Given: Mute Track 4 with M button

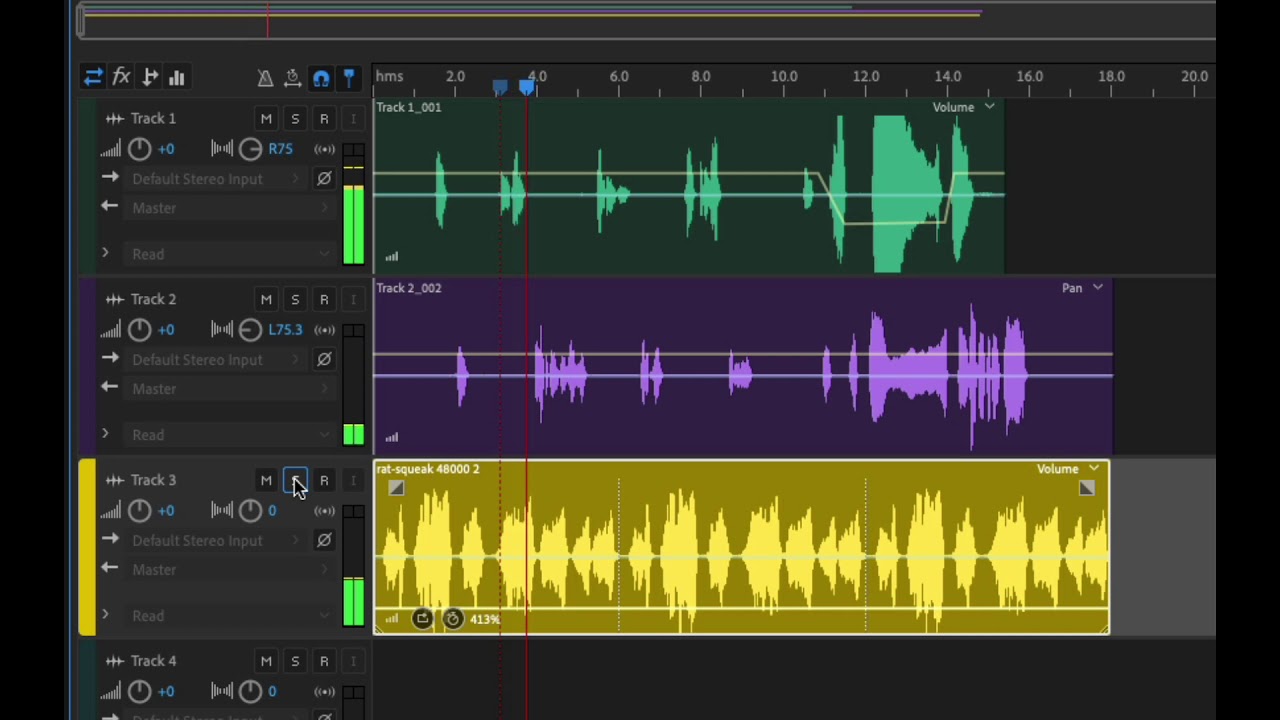Looking at the screenshot, I should (x=266, y=661).
